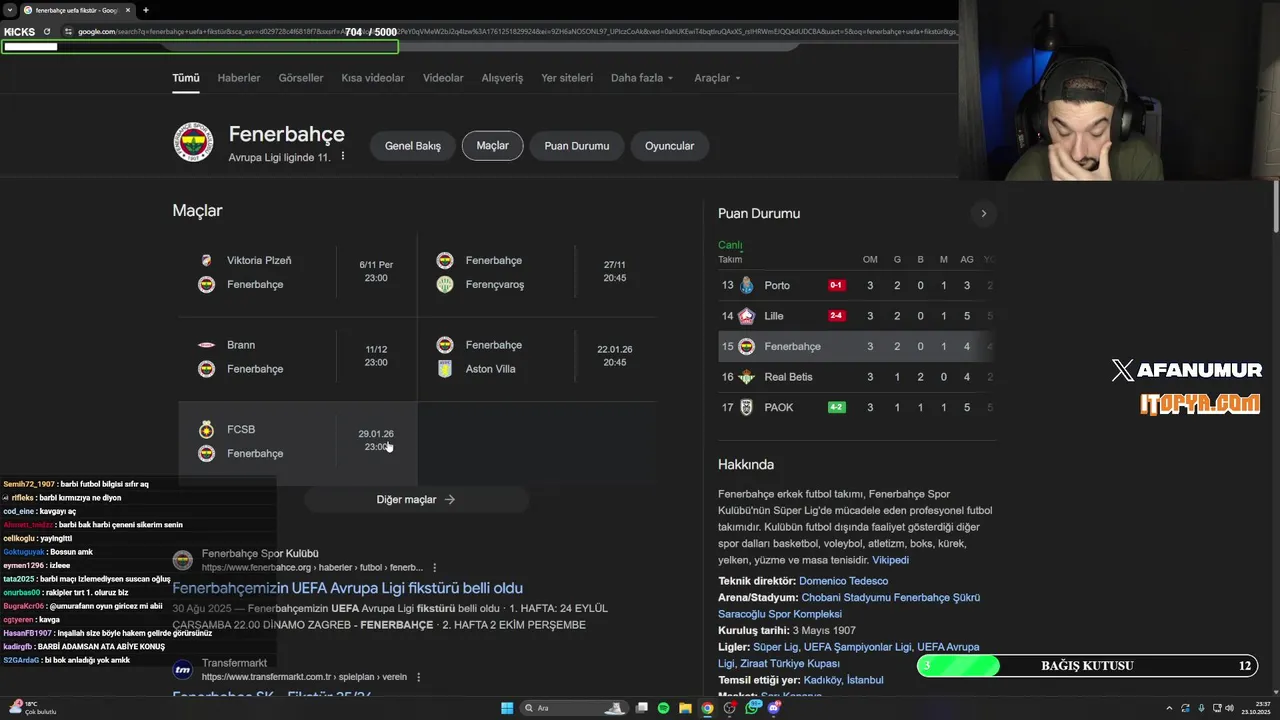Open the Windows Start menu
Viewport: 1280px width, 720px height.
(x=507, y=708)
